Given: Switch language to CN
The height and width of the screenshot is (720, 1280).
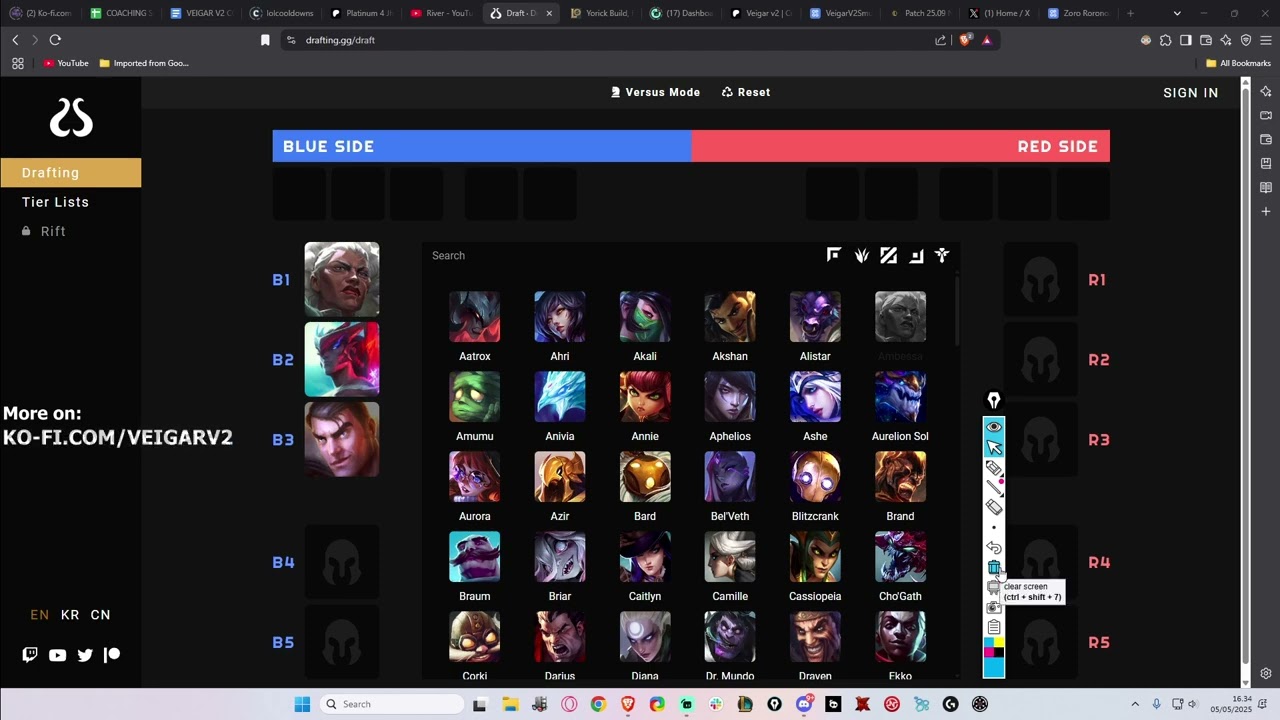Looking at the screenshot, I should point(101,615).
